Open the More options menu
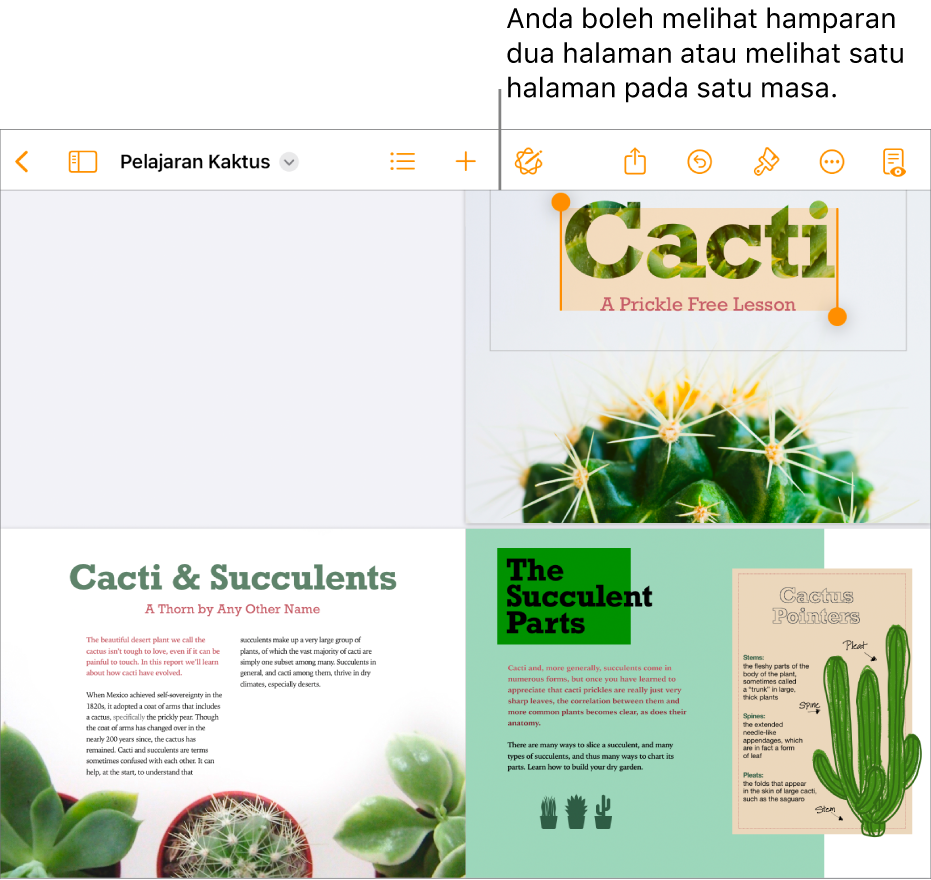This screenshot has width=931, height=880. click(831, 162)
